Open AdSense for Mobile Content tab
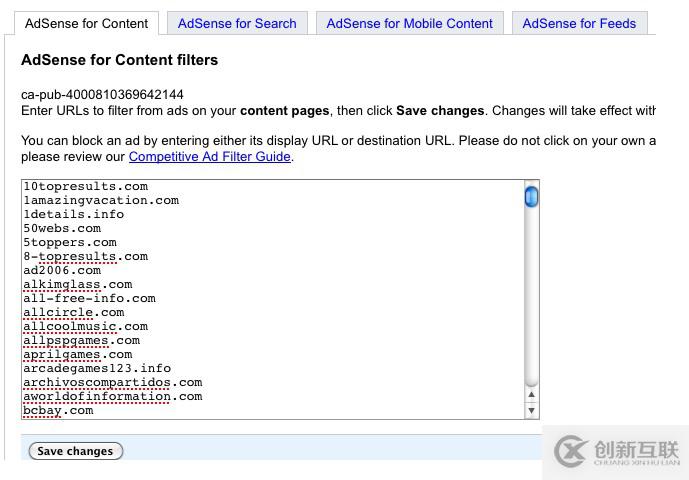689x480 pixels. pyautogui.click(x=410, y=23)
